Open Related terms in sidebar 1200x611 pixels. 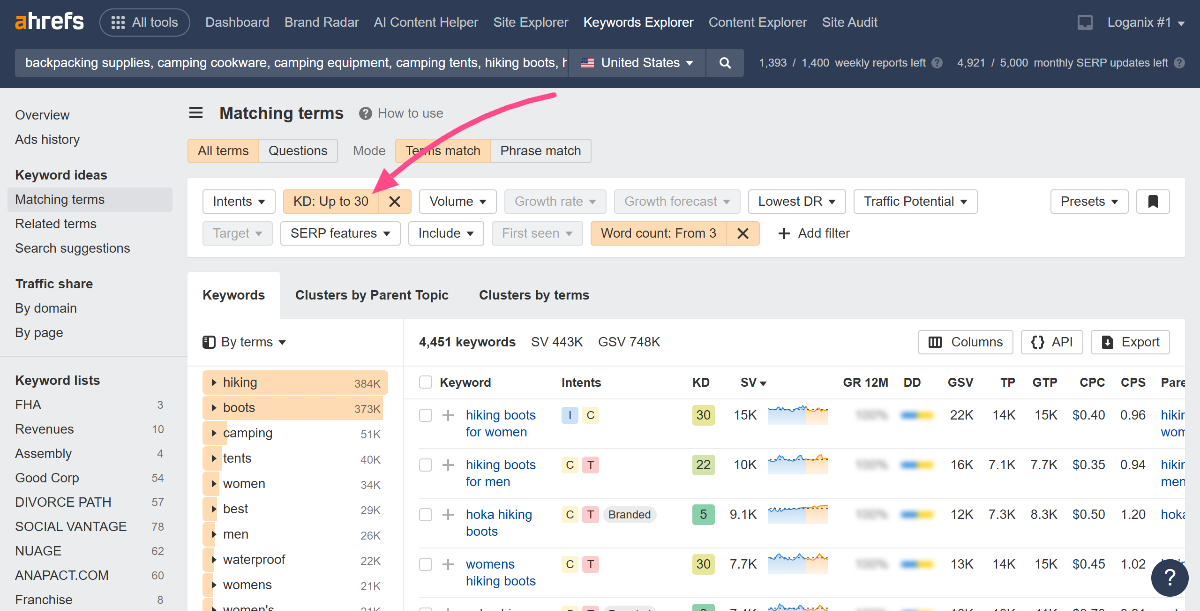(56, 224)
